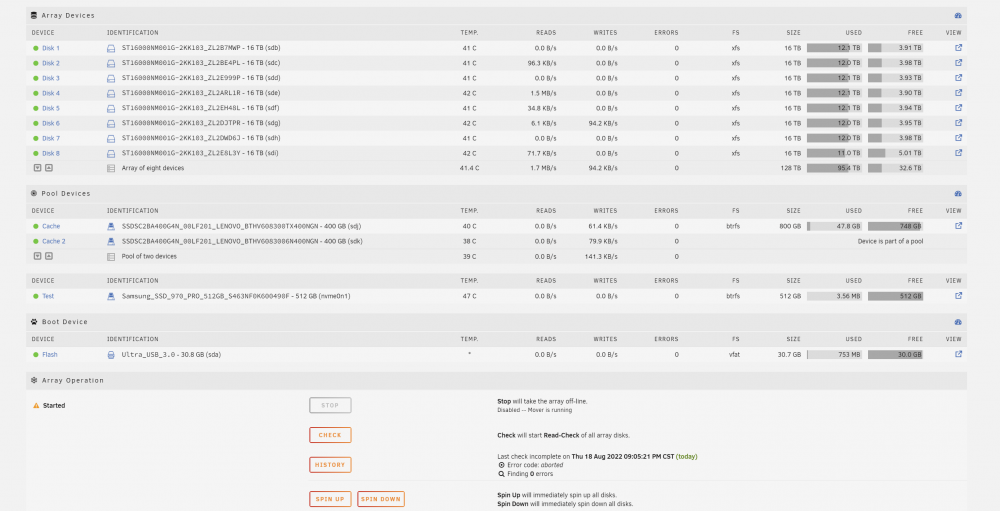The image size is (1000, 511).
Task: Click the USB icon for Ultra_USB_3.0 flash
Action: (x=111, y=355)
